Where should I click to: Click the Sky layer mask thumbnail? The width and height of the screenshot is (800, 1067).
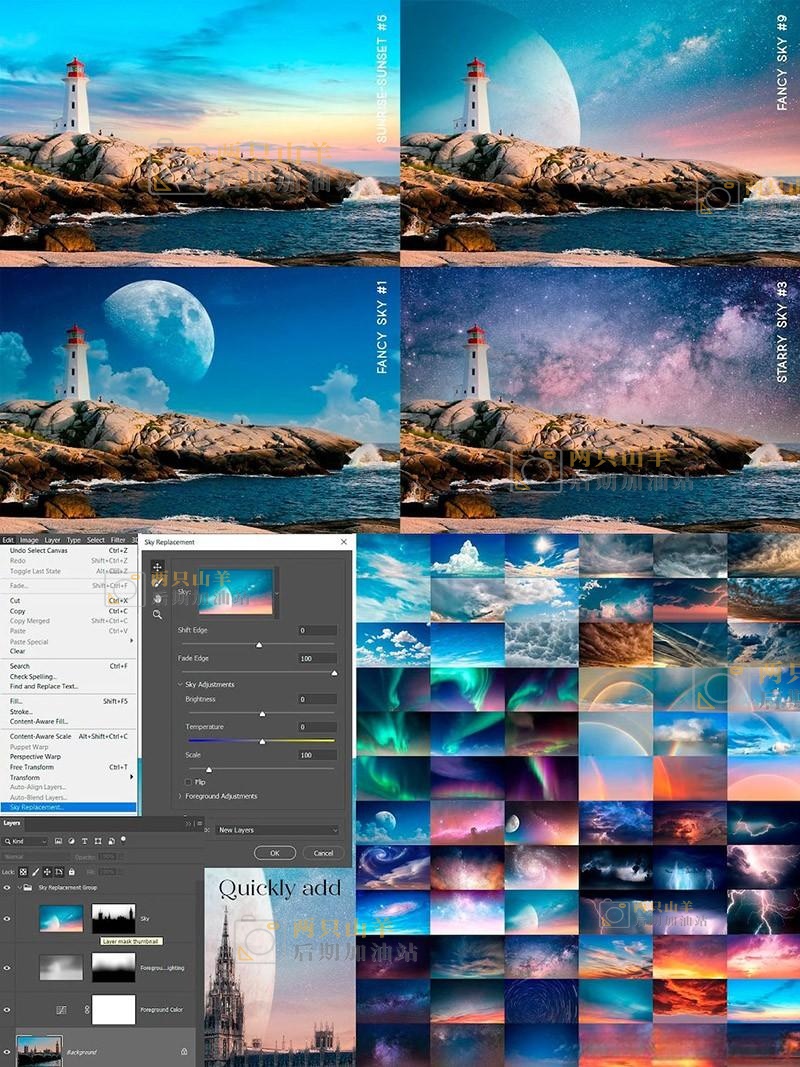point(113,917)
